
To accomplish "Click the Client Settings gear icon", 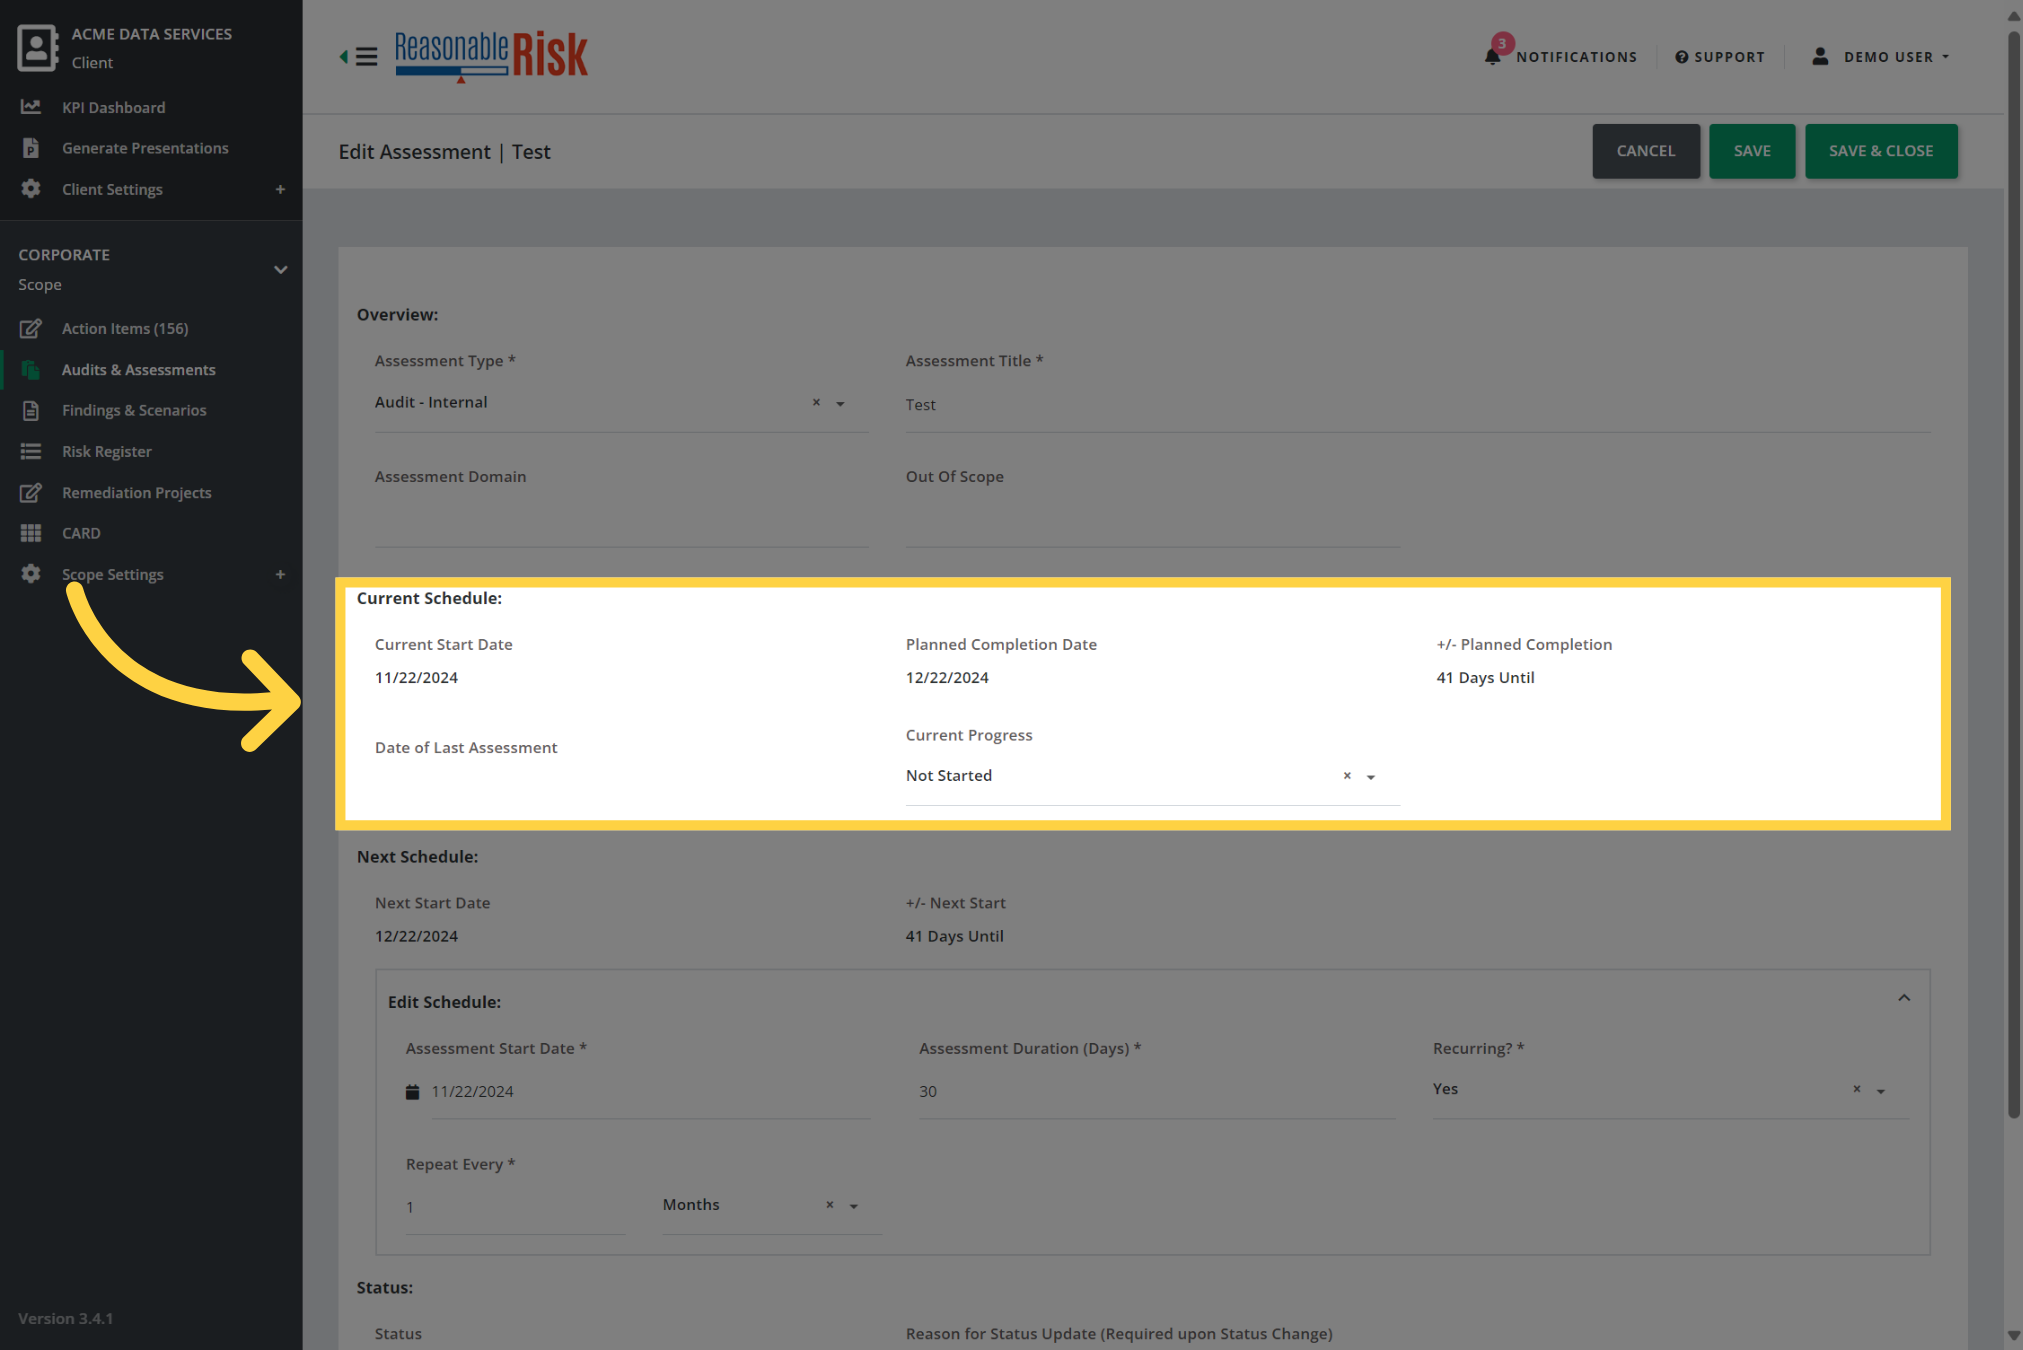I will [x=31, y=189].
